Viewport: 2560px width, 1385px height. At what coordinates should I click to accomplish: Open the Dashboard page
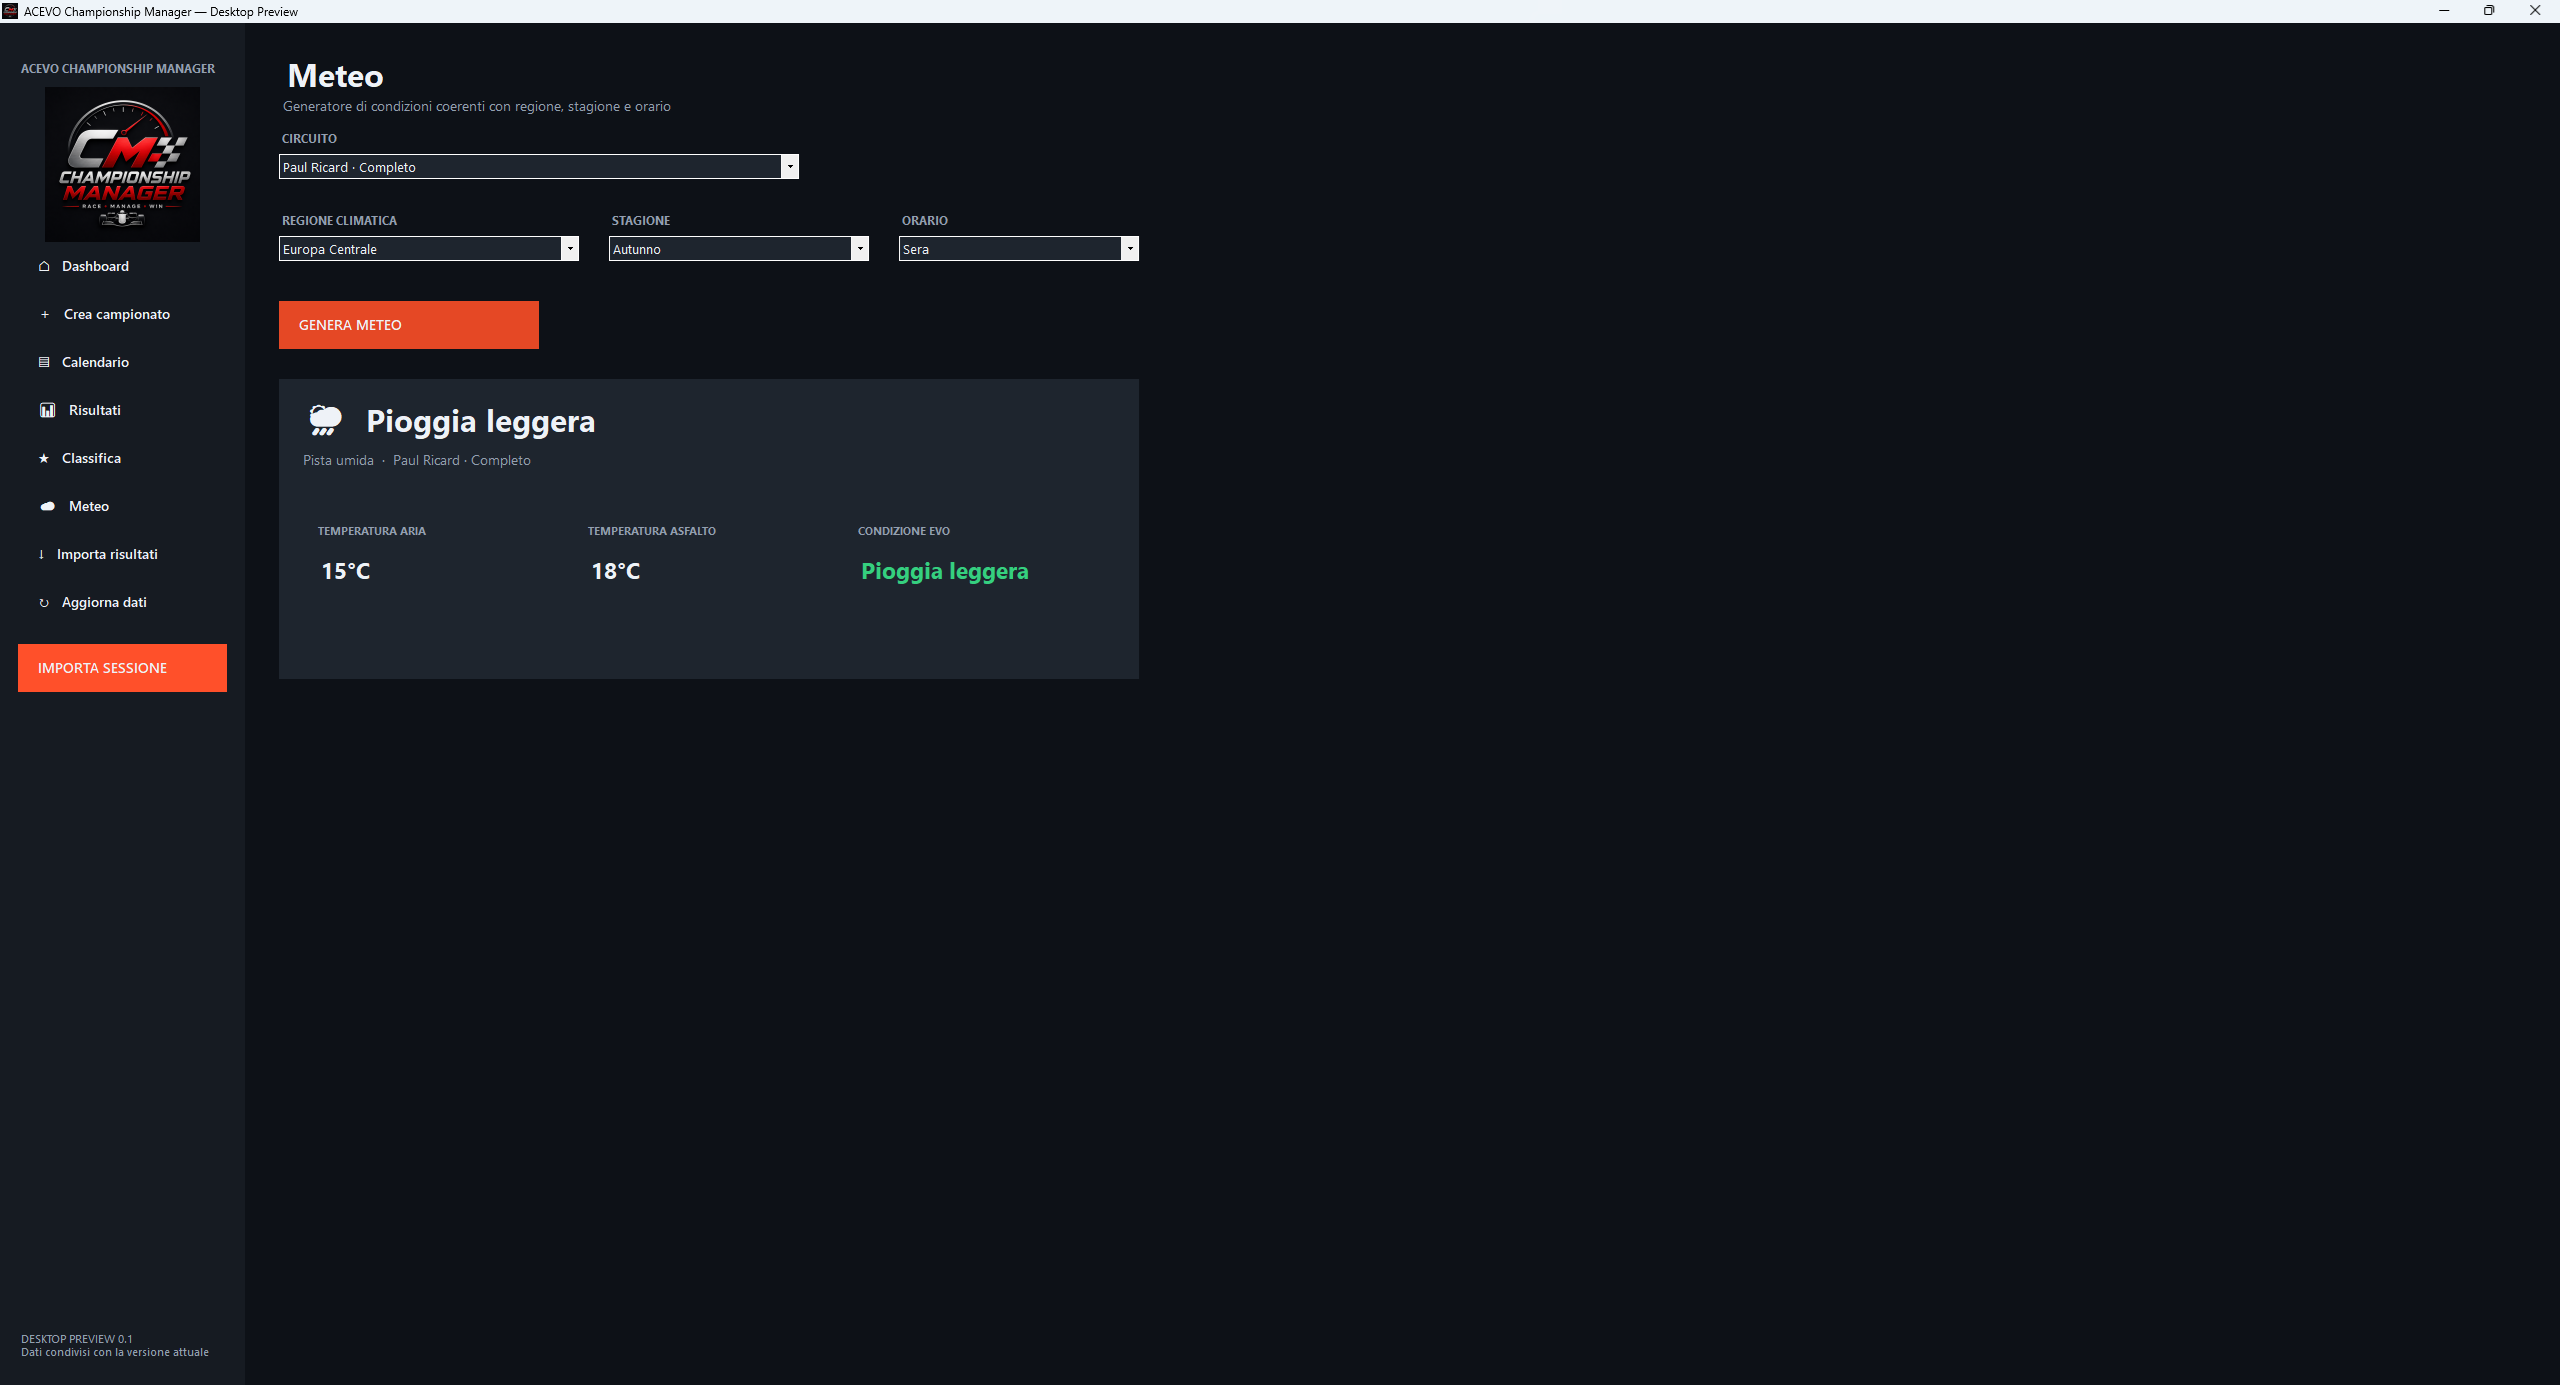(95, 266)
